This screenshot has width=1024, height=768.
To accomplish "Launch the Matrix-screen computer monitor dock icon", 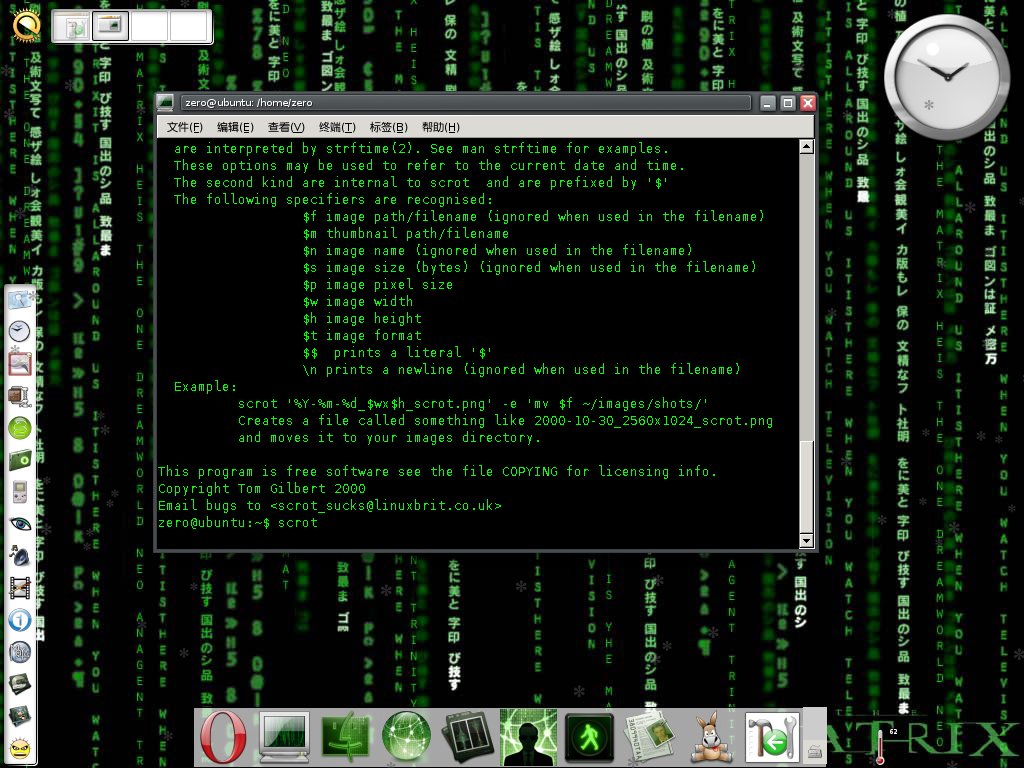I will point(284,738).
